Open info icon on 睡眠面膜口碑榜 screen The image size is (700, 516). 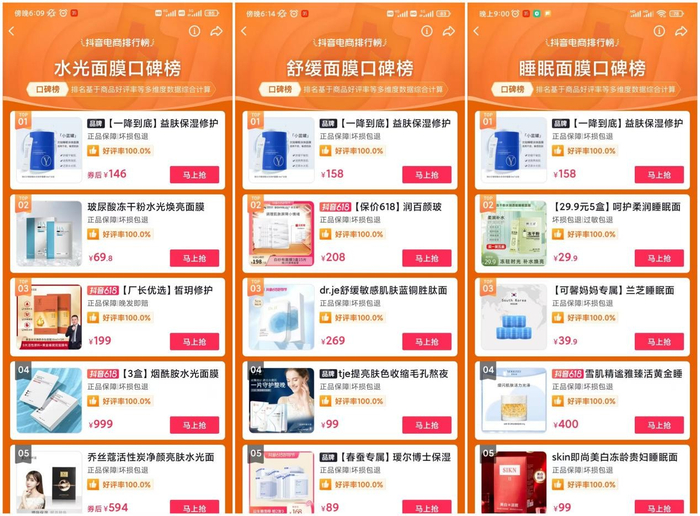[659, 31]
